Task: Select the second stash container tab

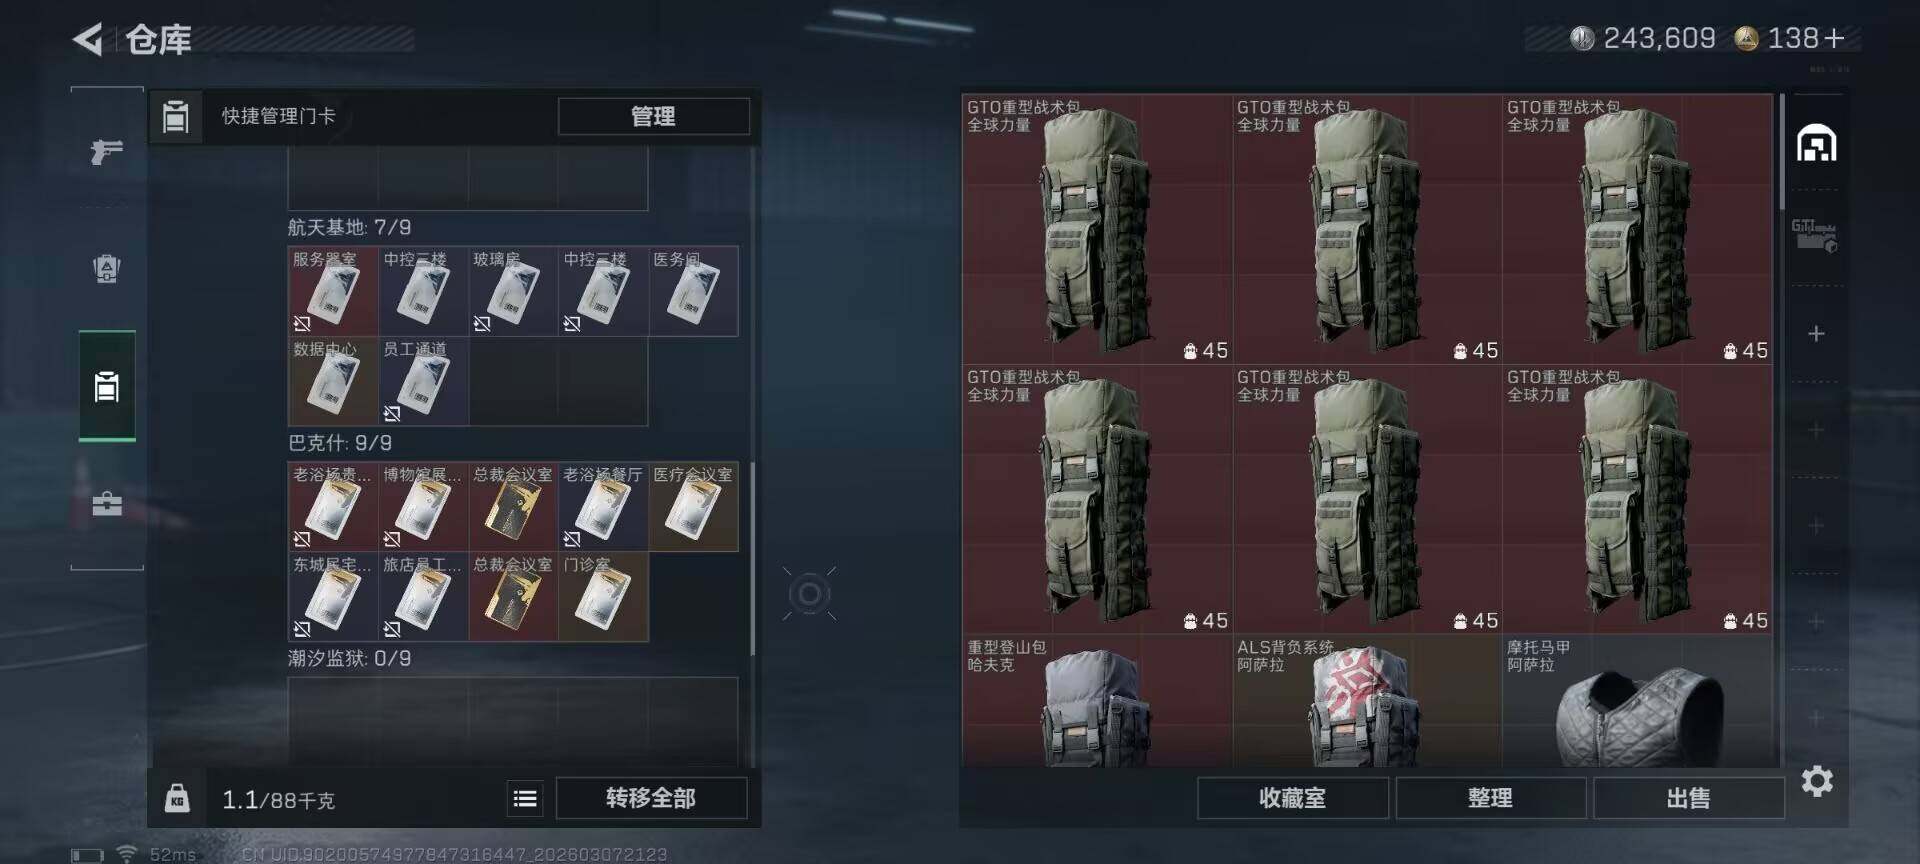Action: pyautogui.click(x=1815, y=236)
